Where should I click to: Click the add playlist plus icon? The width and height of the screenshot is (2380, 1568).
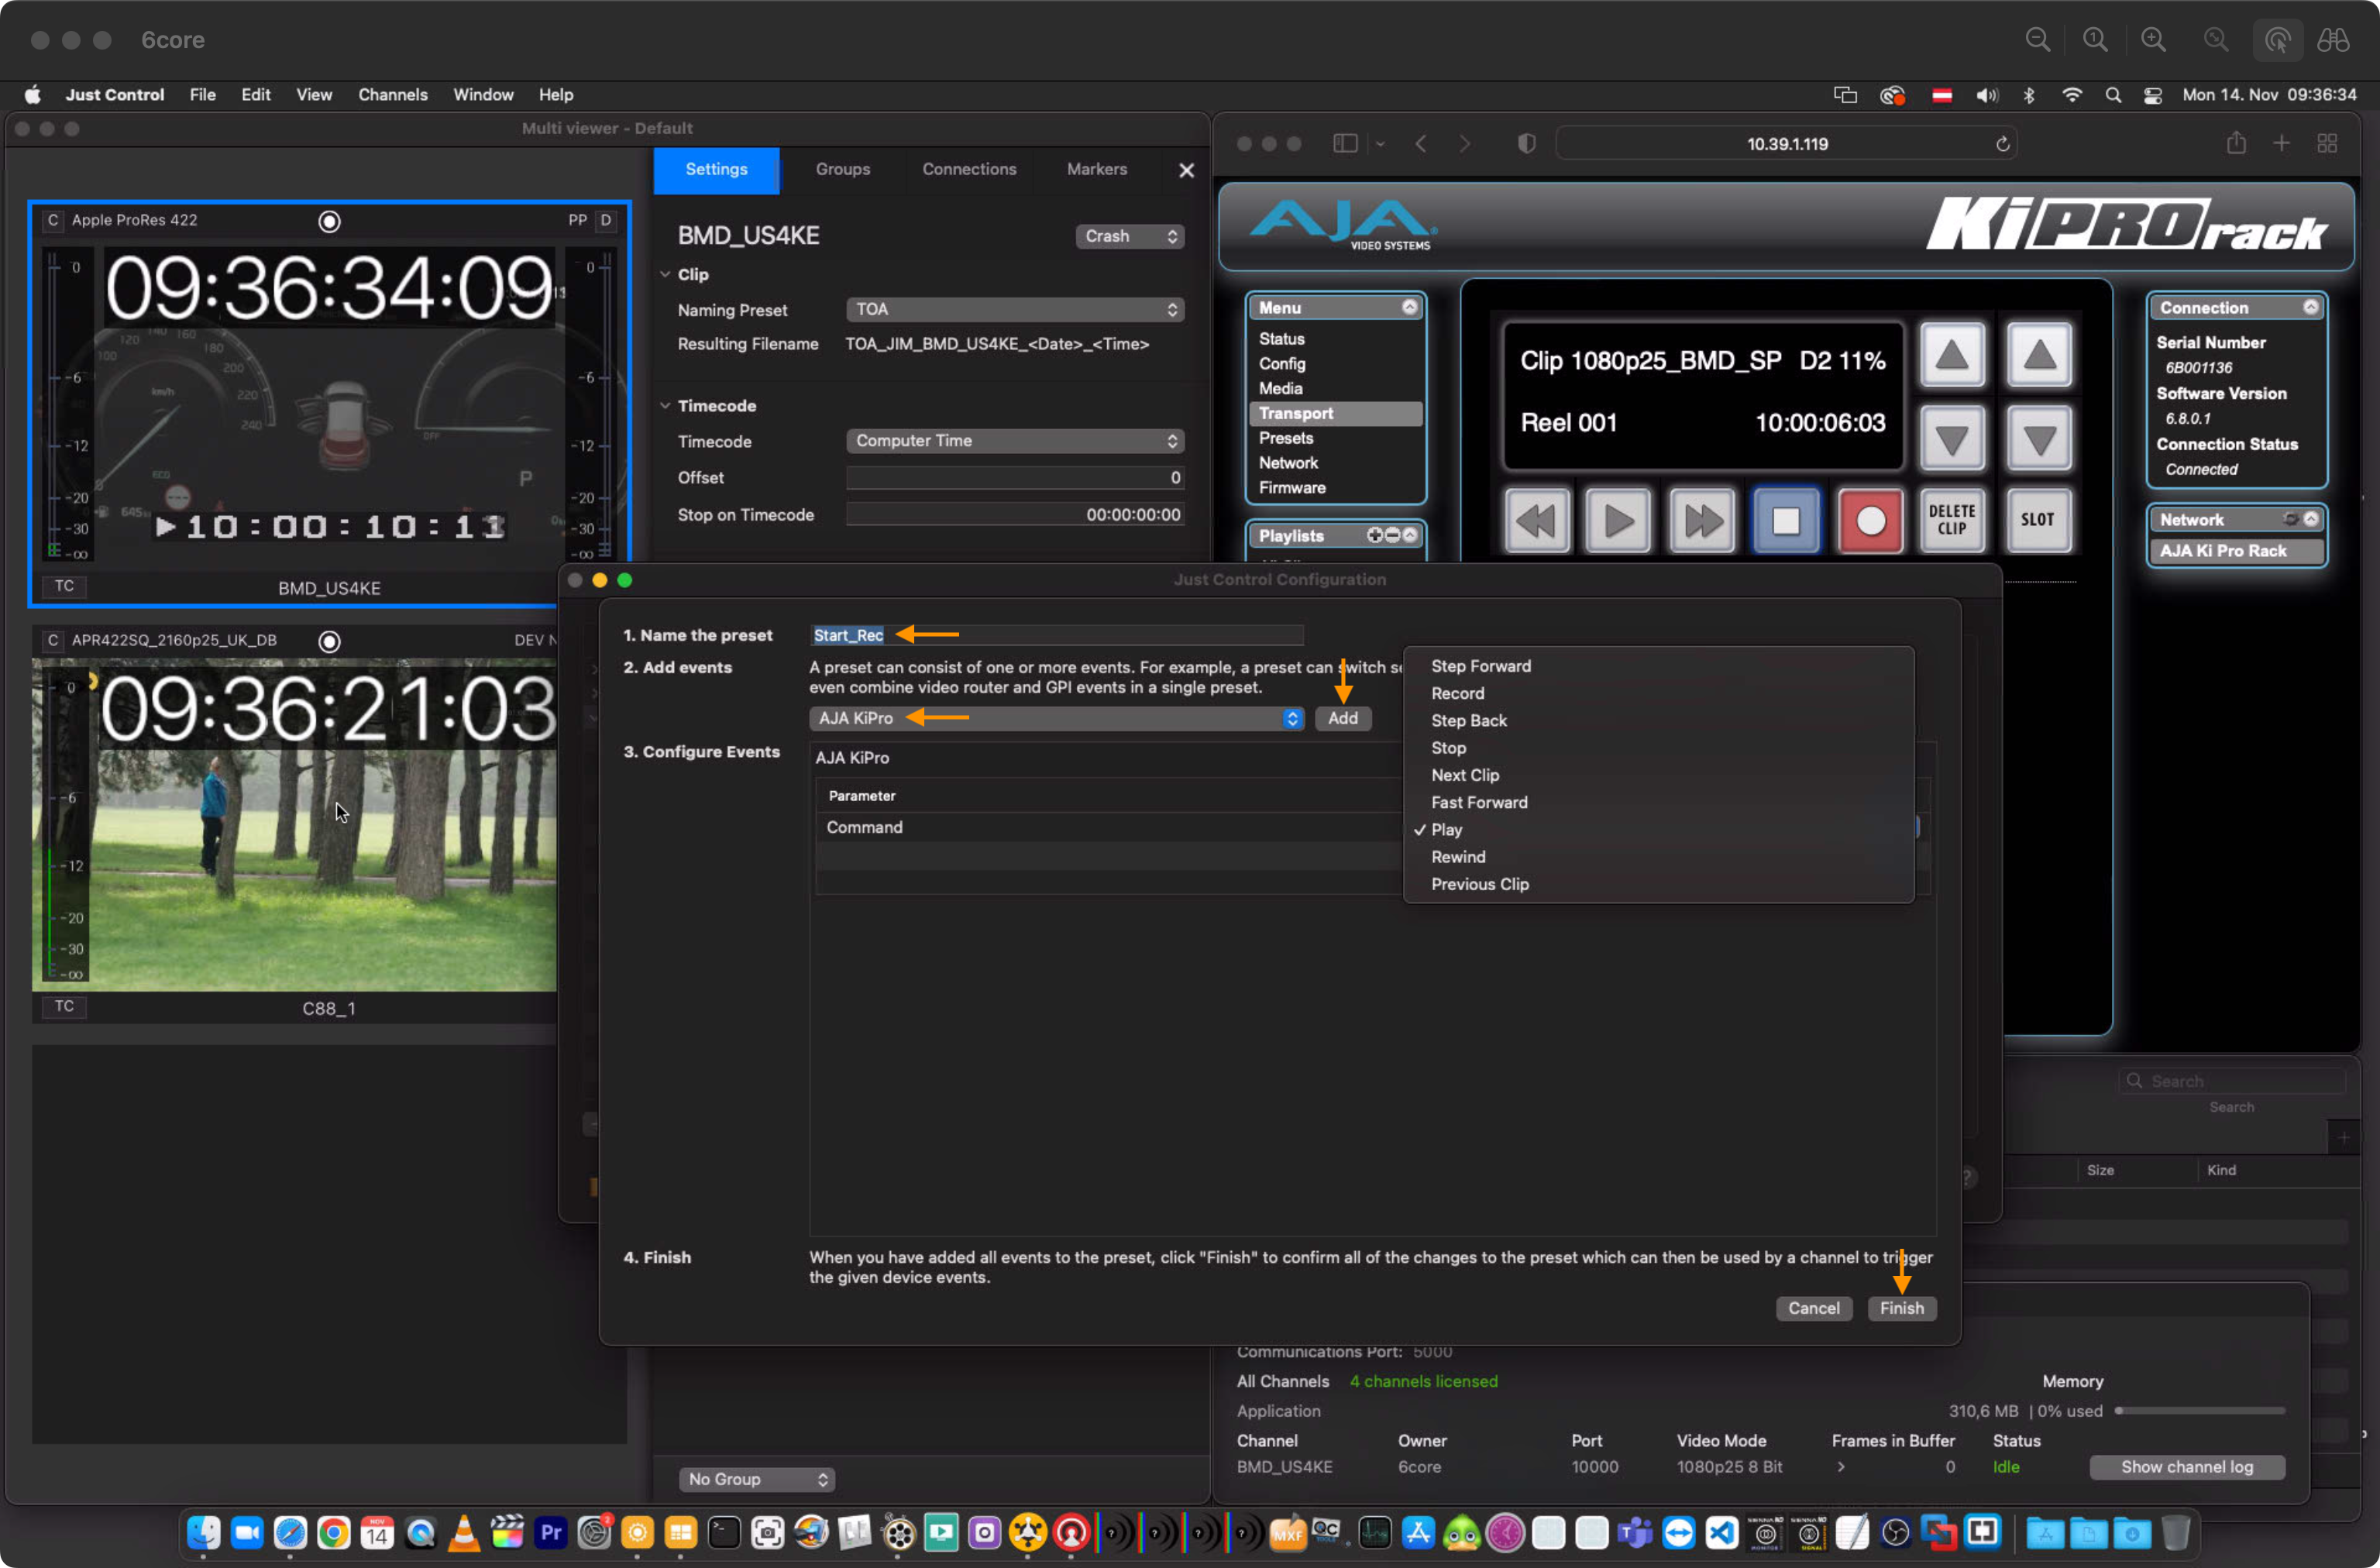1375,535
